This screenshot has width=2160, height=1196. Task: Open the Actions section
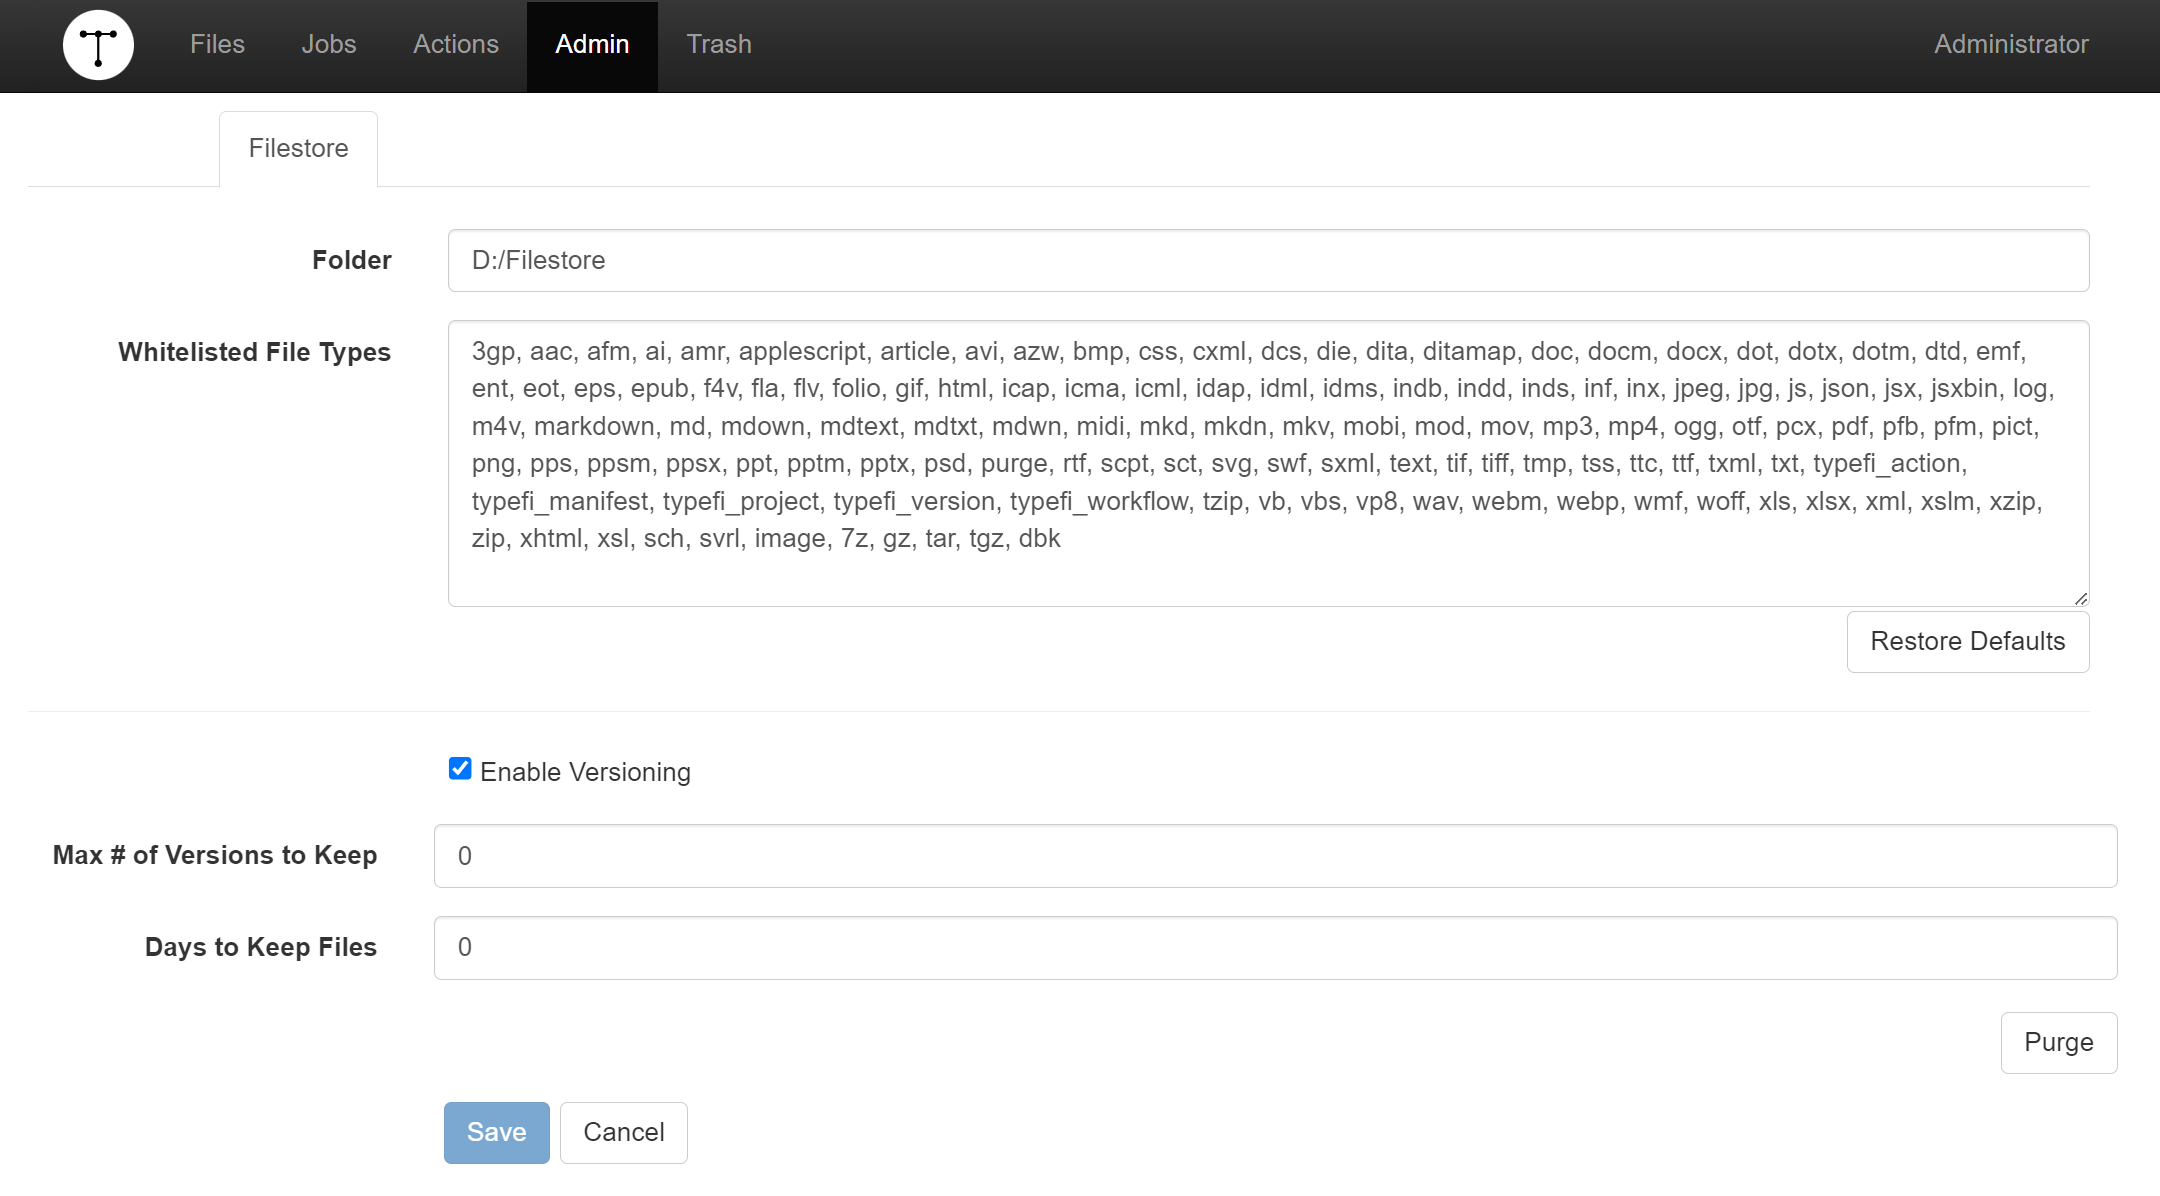point(455,45)
